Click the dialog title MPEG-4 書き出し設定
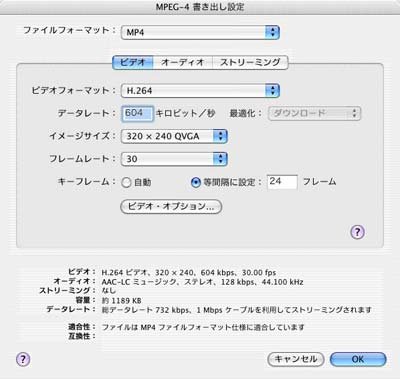400x379 pixels. (200, 7)
